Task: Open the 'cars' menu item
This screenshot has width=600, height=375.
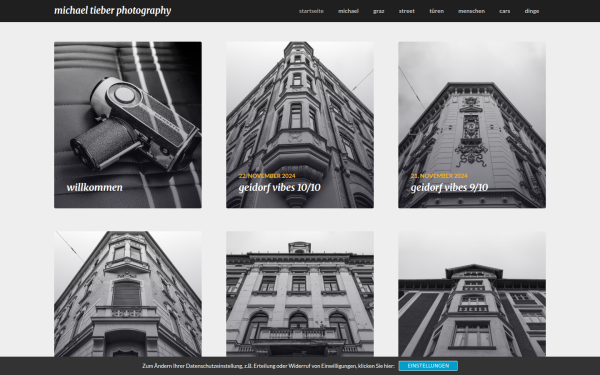Action: tap(504, 11)
